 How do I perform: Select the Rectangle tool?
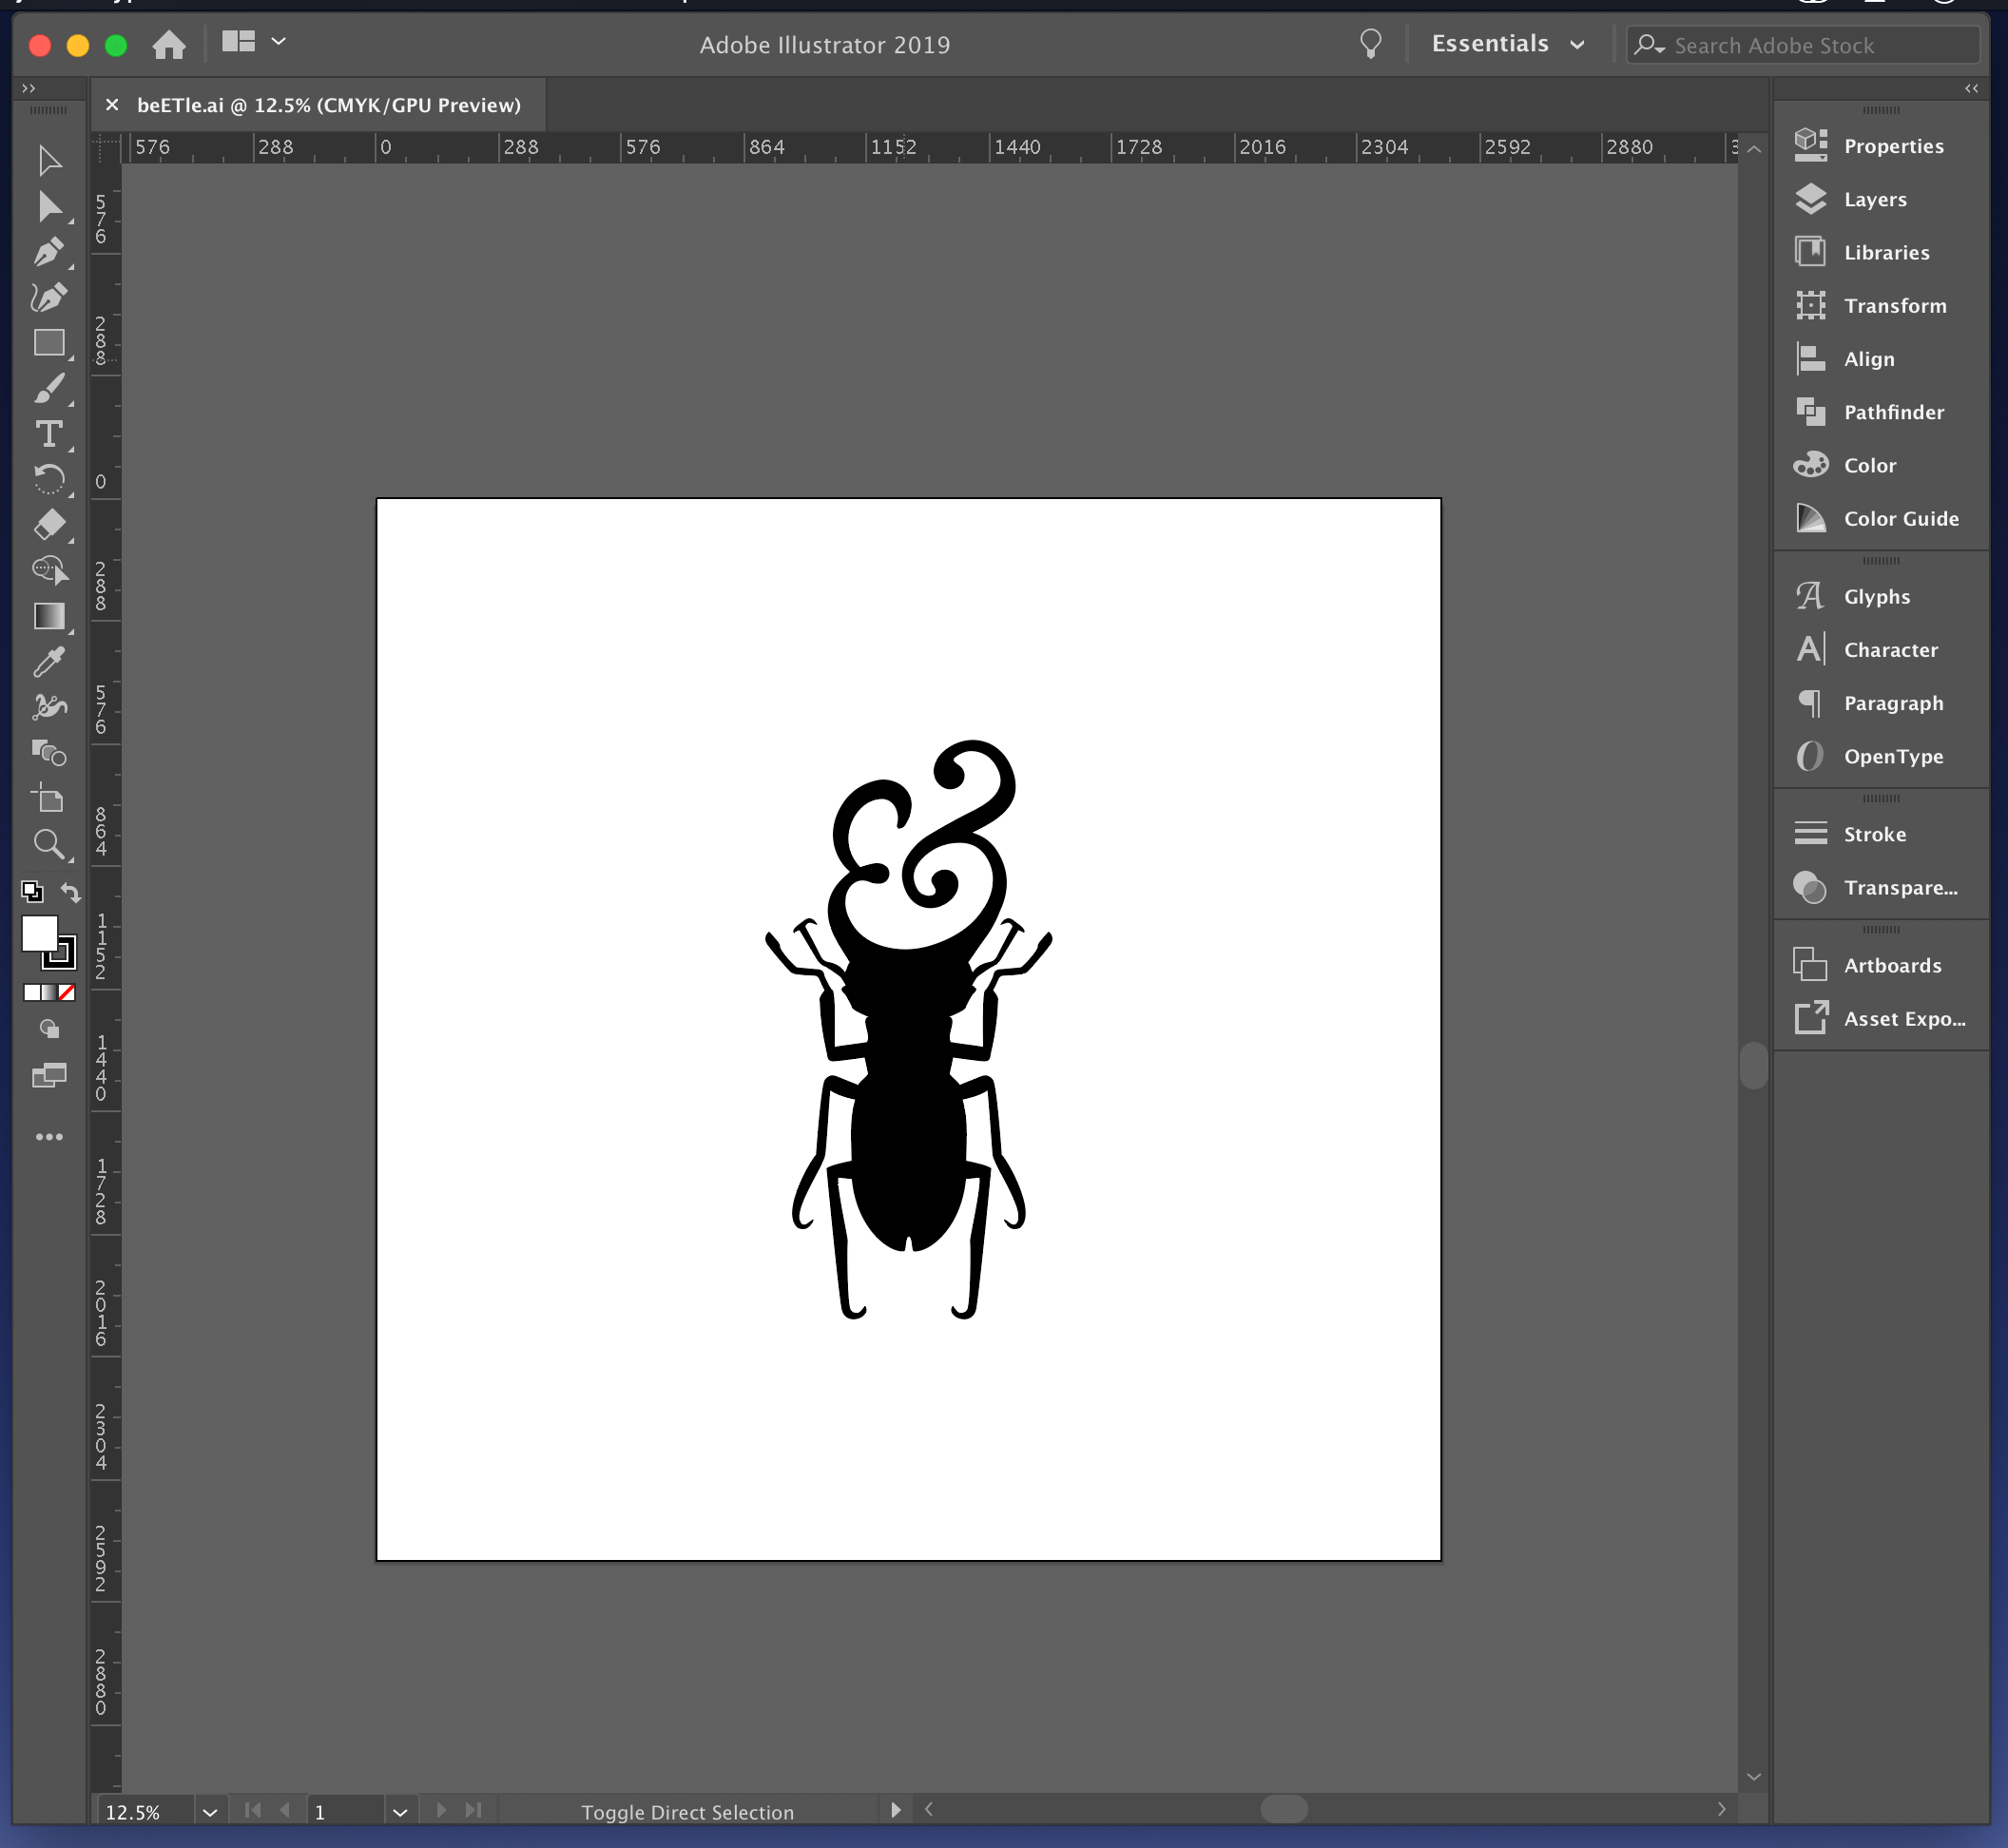(49, 343)
